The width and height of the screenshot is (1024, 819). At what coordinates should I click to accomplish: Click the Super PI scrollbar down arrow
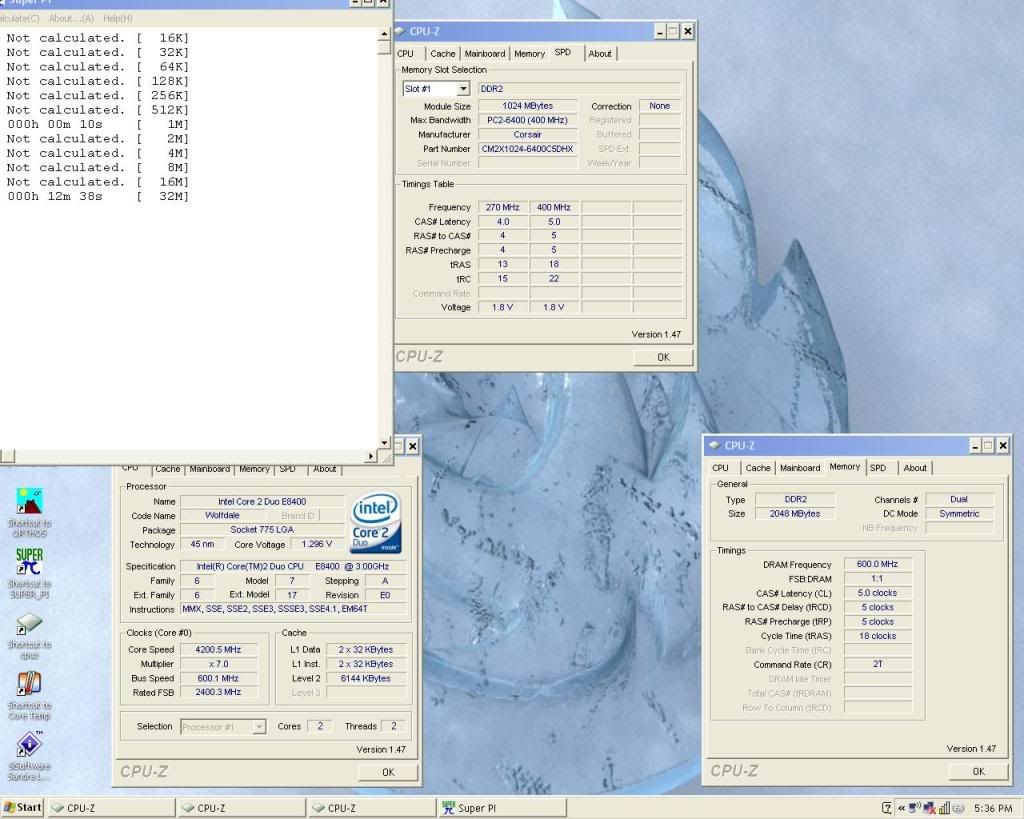pyautogui.click(x=384, y=442)
